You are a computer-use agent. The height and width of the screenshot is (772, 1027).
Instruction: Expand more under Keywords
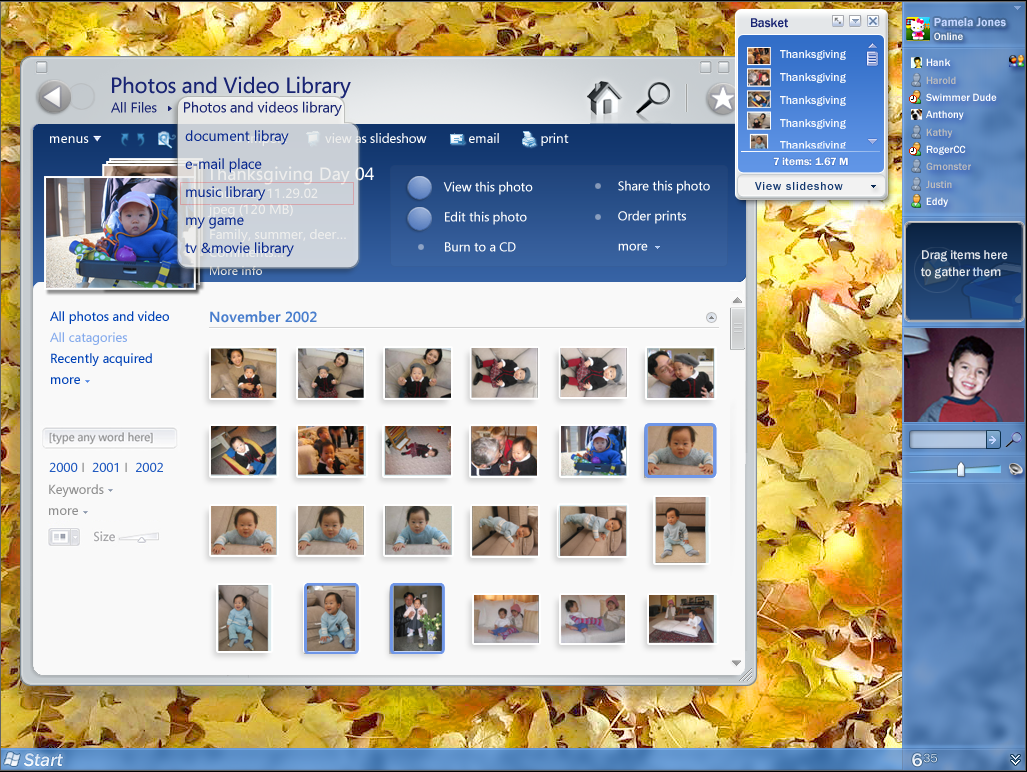click(x=67, y=511)
